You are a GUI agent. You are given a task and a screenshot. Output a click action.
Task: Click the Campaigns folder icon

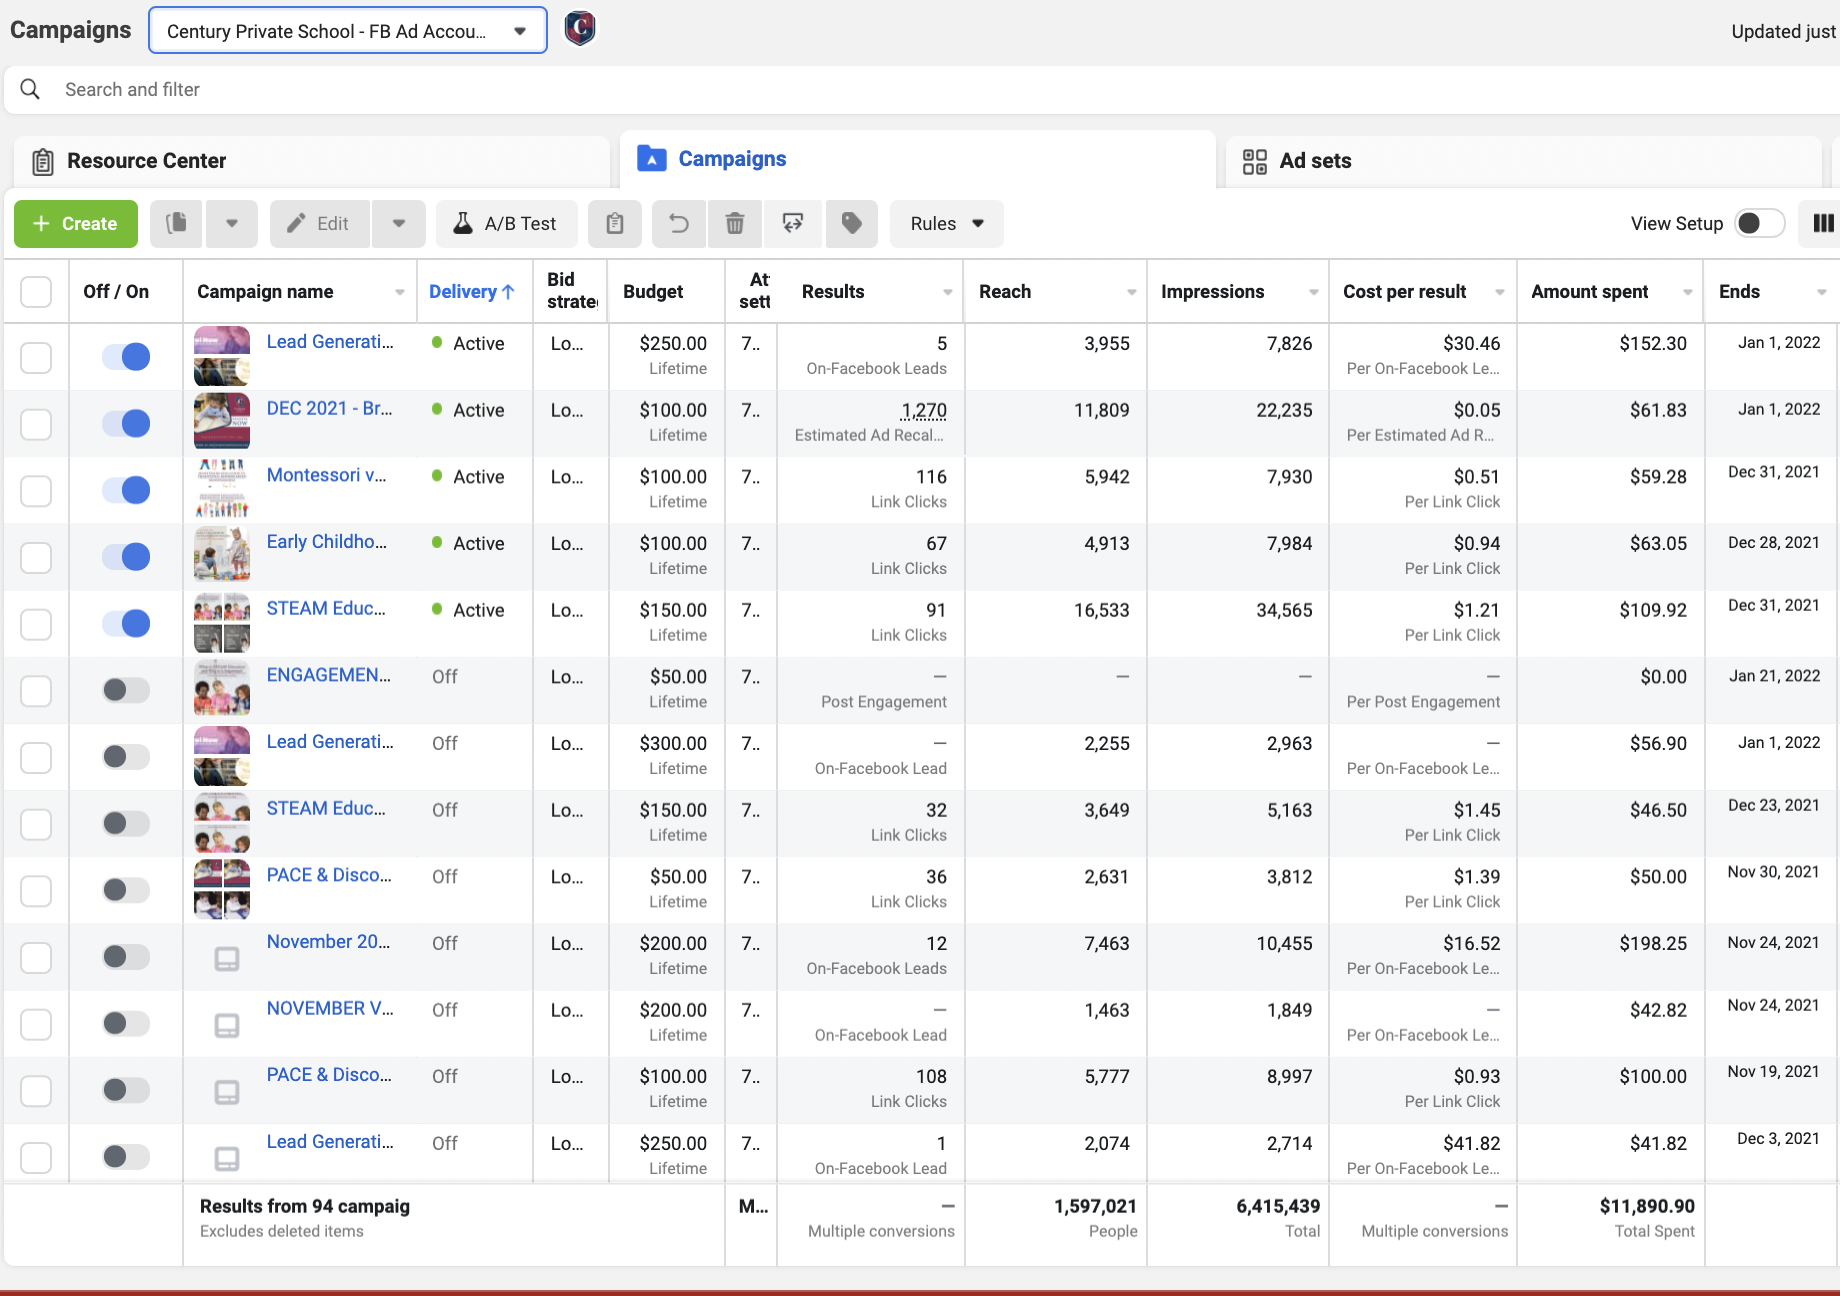[652, 158]
